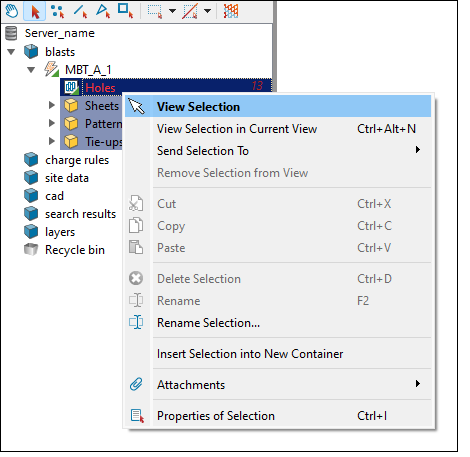Collapse the blasts container
470x457 pixels.
click(x=11, y=52)
